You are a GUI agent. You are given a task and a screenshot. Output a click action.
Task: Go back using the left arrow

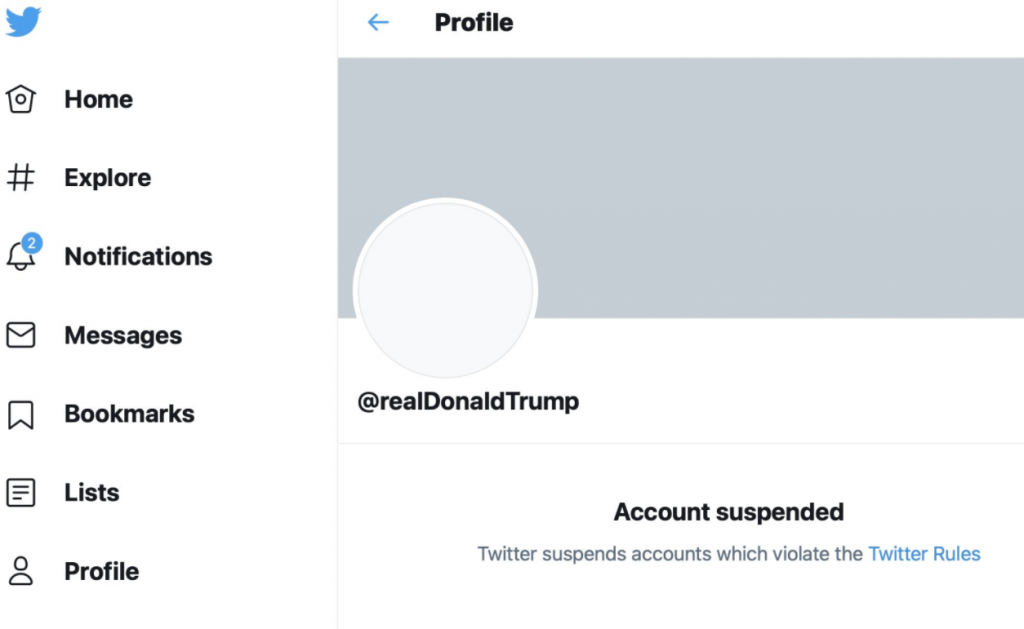(x=378, y=22)
